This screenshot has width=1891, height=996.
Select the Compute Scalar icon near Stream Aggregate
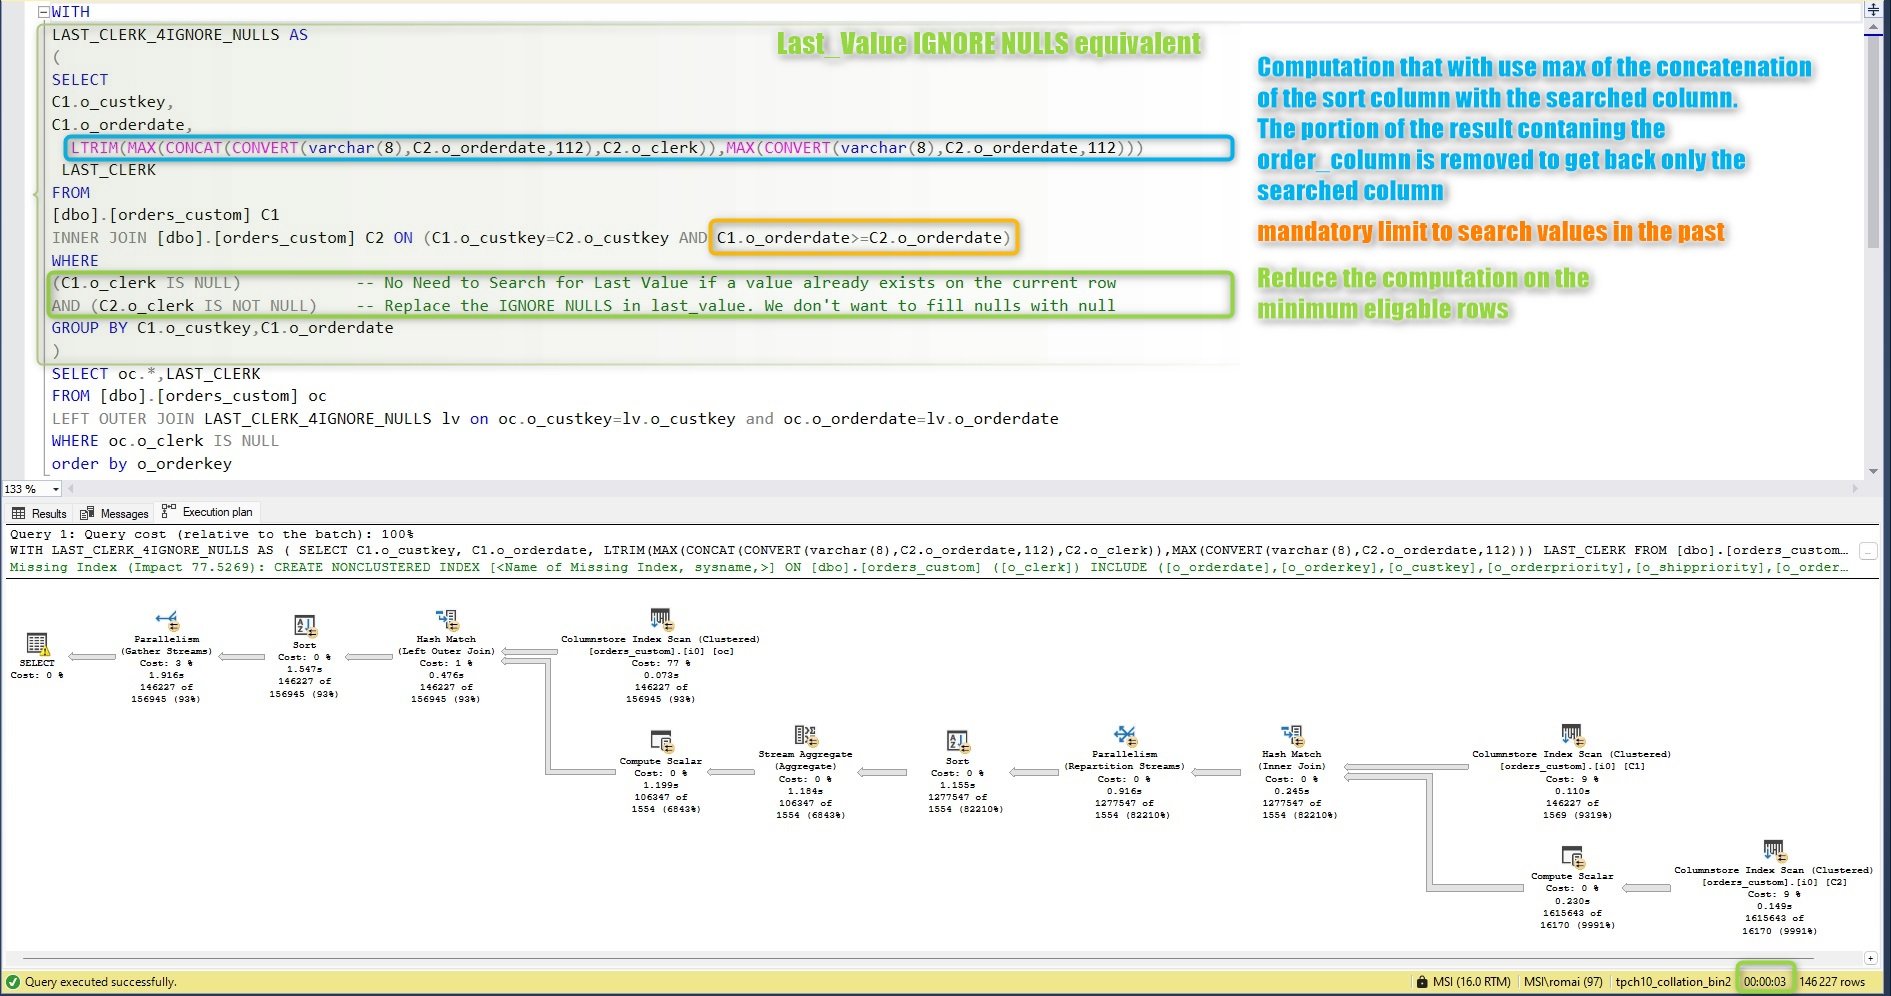661,742
